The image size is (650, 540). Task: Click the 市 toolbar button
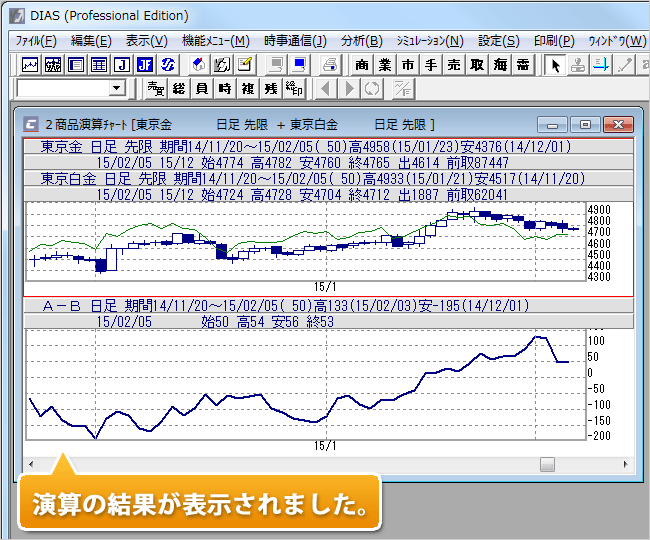(408, 65)
